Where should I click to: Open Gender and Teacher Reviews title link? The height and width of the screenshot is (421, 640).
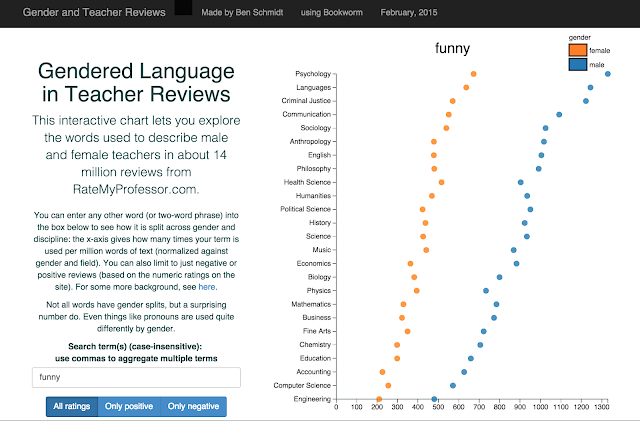94,12
